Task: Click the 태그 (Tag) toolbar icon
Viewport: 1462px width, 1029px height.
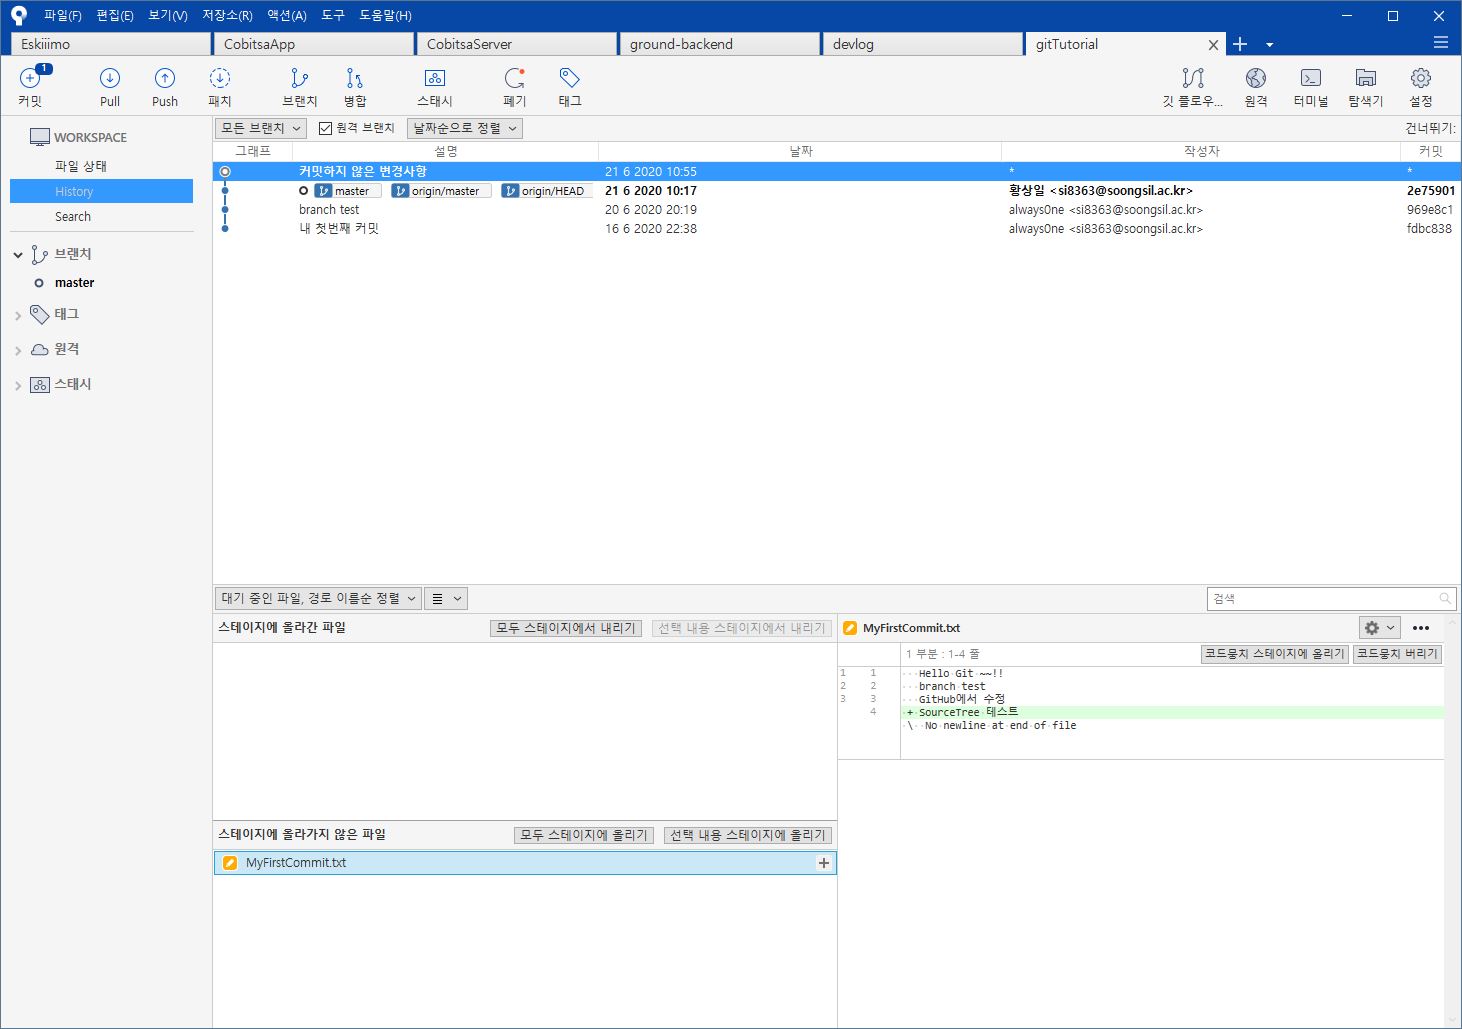Action: click(570, 86)
